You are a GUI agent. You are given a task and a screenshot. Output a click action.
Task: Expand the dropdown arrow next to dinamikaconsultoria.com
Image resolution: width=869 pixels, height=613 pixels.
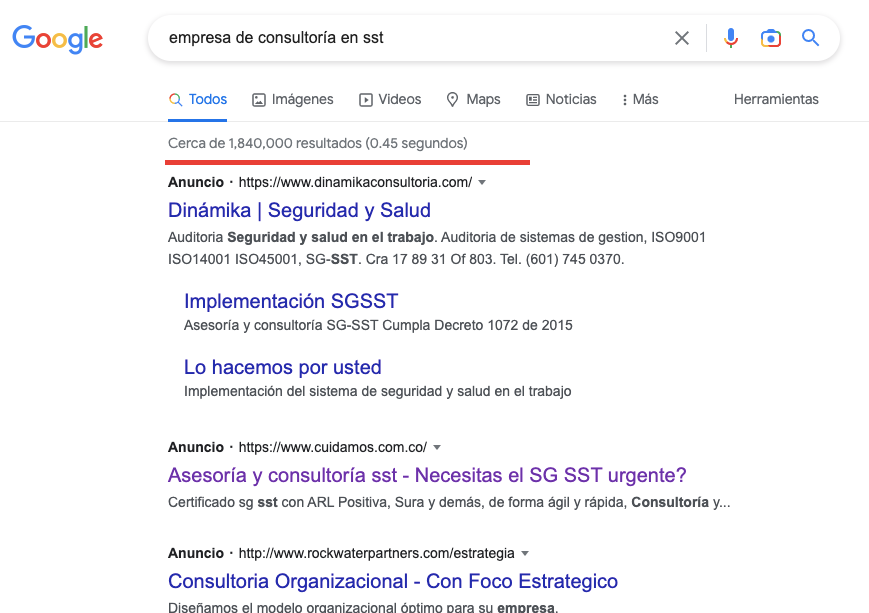[482, 182]
